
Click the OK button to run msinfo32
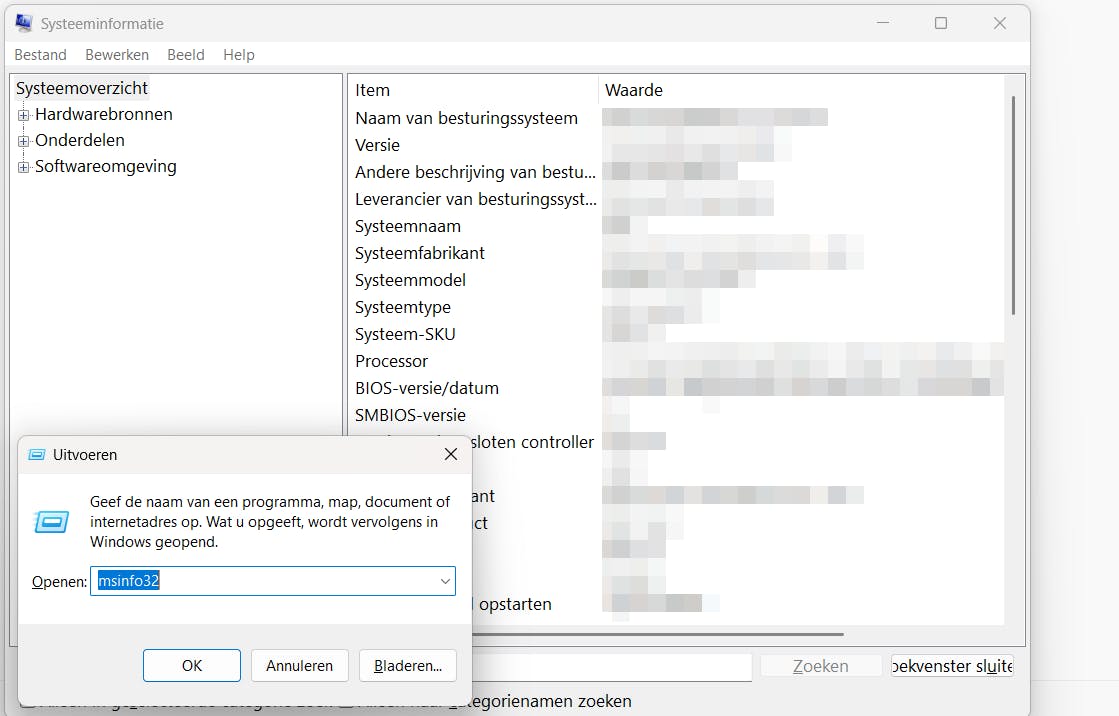coord(191,665)
